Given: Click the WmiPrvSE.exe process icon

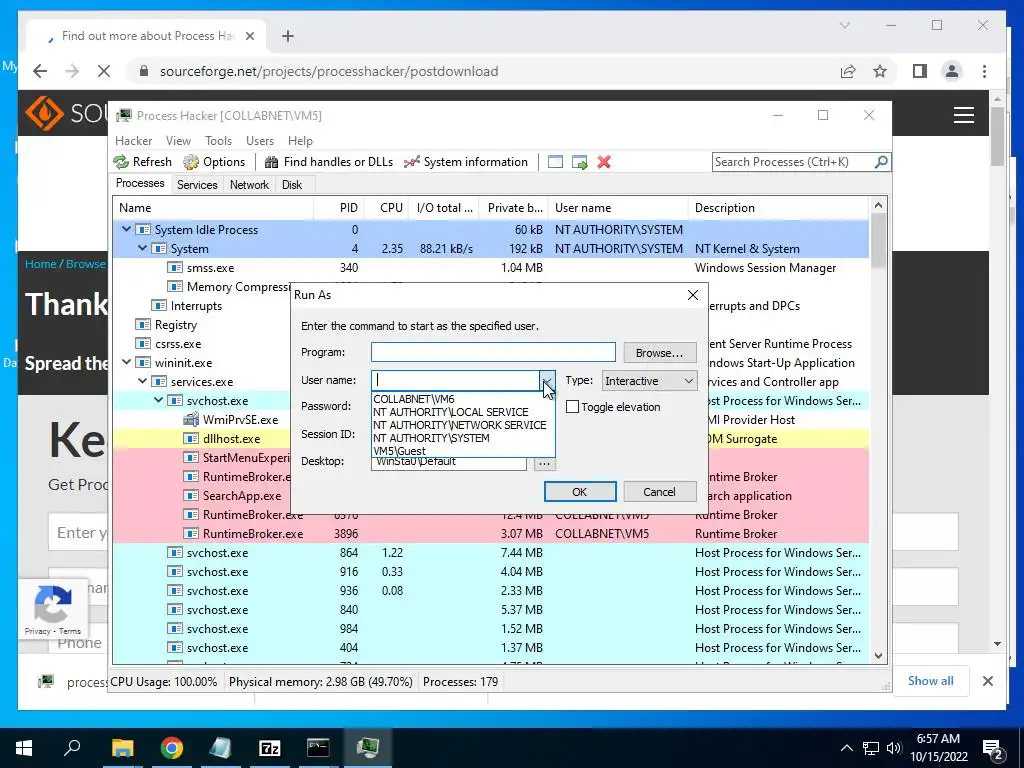Looking at the screenshot, I should 191,419.
